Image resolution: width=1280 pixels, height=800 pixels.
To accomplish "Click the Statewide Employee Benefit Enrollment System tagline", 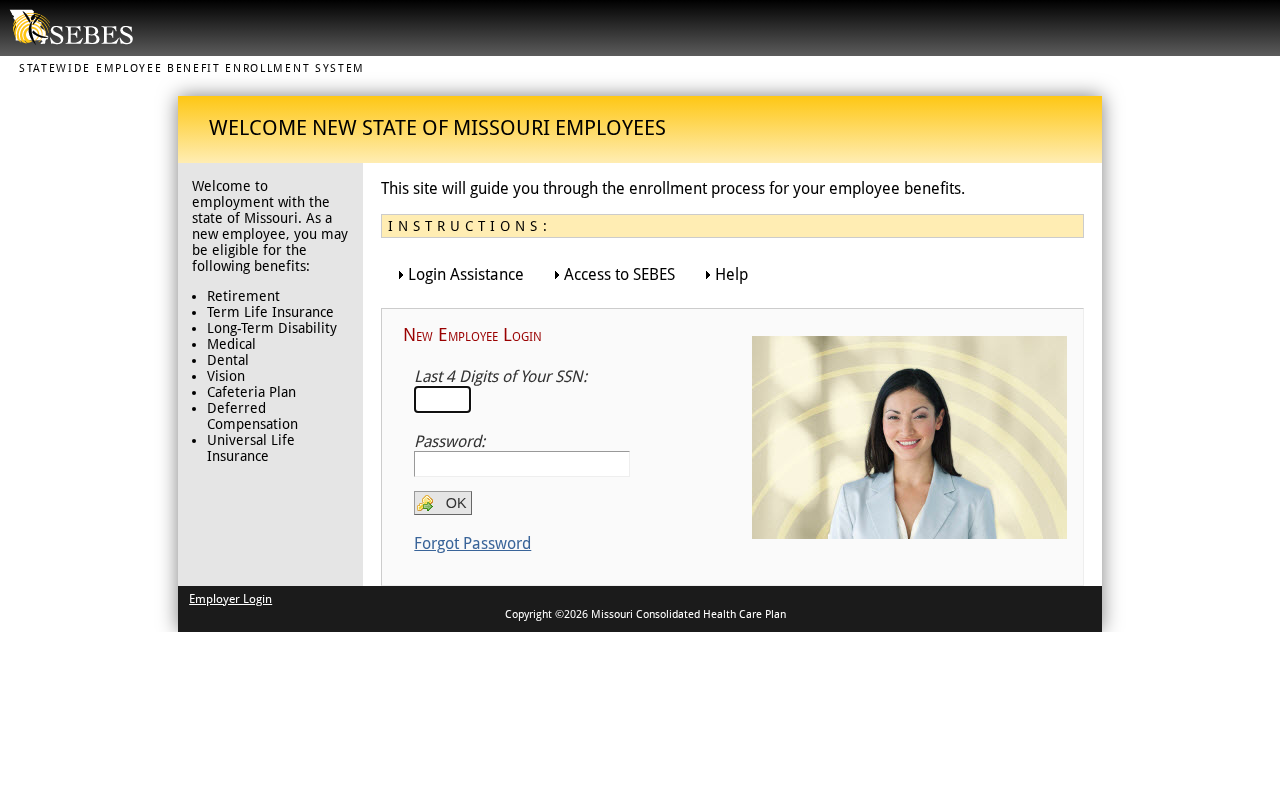I will tap(191, 68).
